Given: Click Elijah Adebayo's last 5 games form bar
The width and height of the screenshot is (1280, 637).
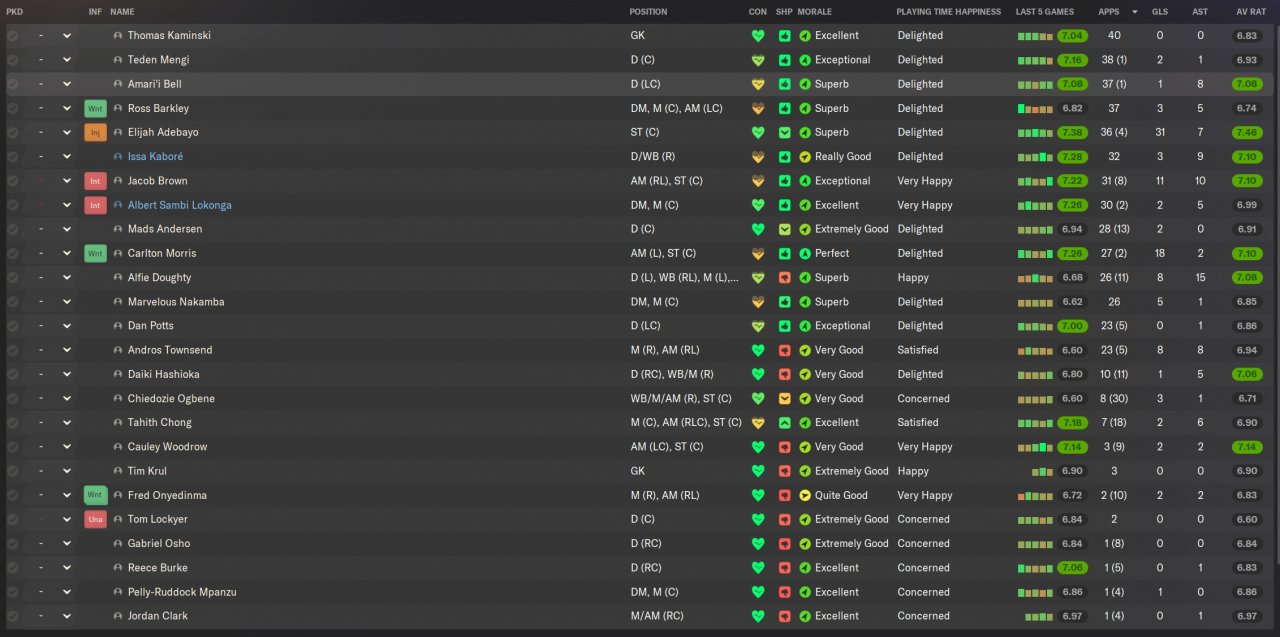Looking at the screenshot, I should tap(1035, 133).
